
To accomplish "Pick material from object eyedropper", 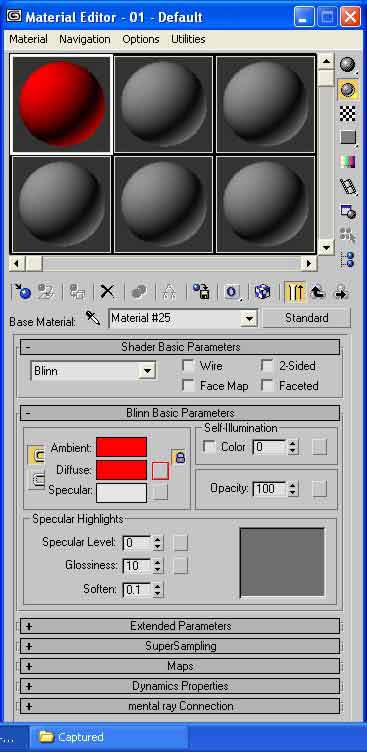I will click(93, 317).
